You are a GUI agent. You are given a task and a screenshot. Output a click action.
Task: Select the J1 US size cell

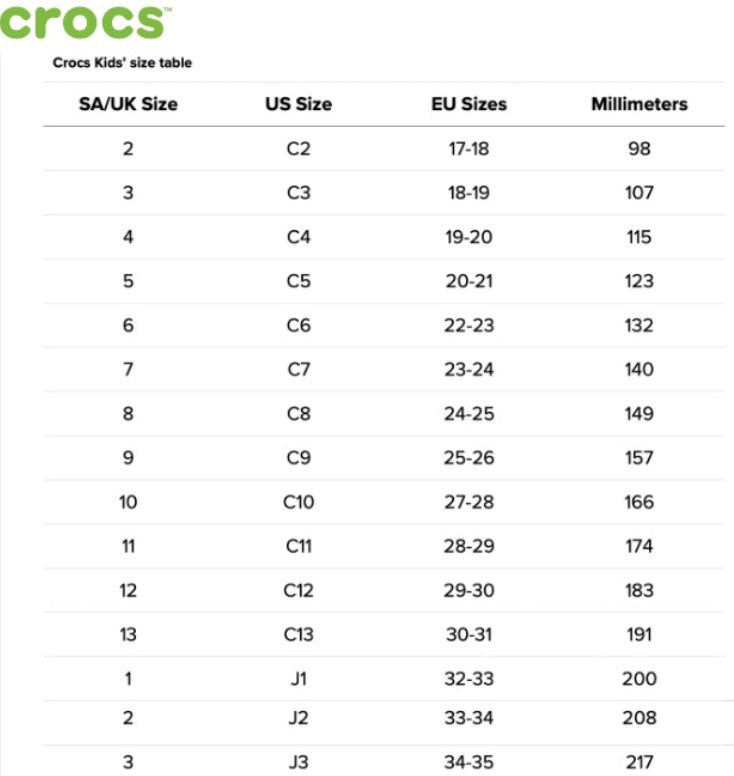pos(298,679)
